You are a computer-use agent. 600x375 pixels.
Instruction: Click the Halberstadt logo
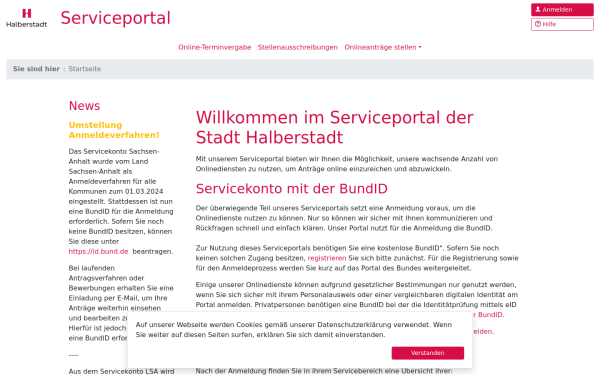26,18
